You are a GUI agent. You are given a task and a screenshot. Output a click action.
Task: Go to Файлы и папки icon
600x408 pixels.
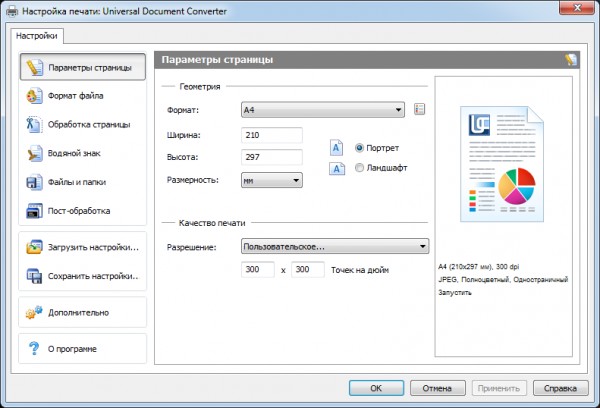tap(32, 182)
